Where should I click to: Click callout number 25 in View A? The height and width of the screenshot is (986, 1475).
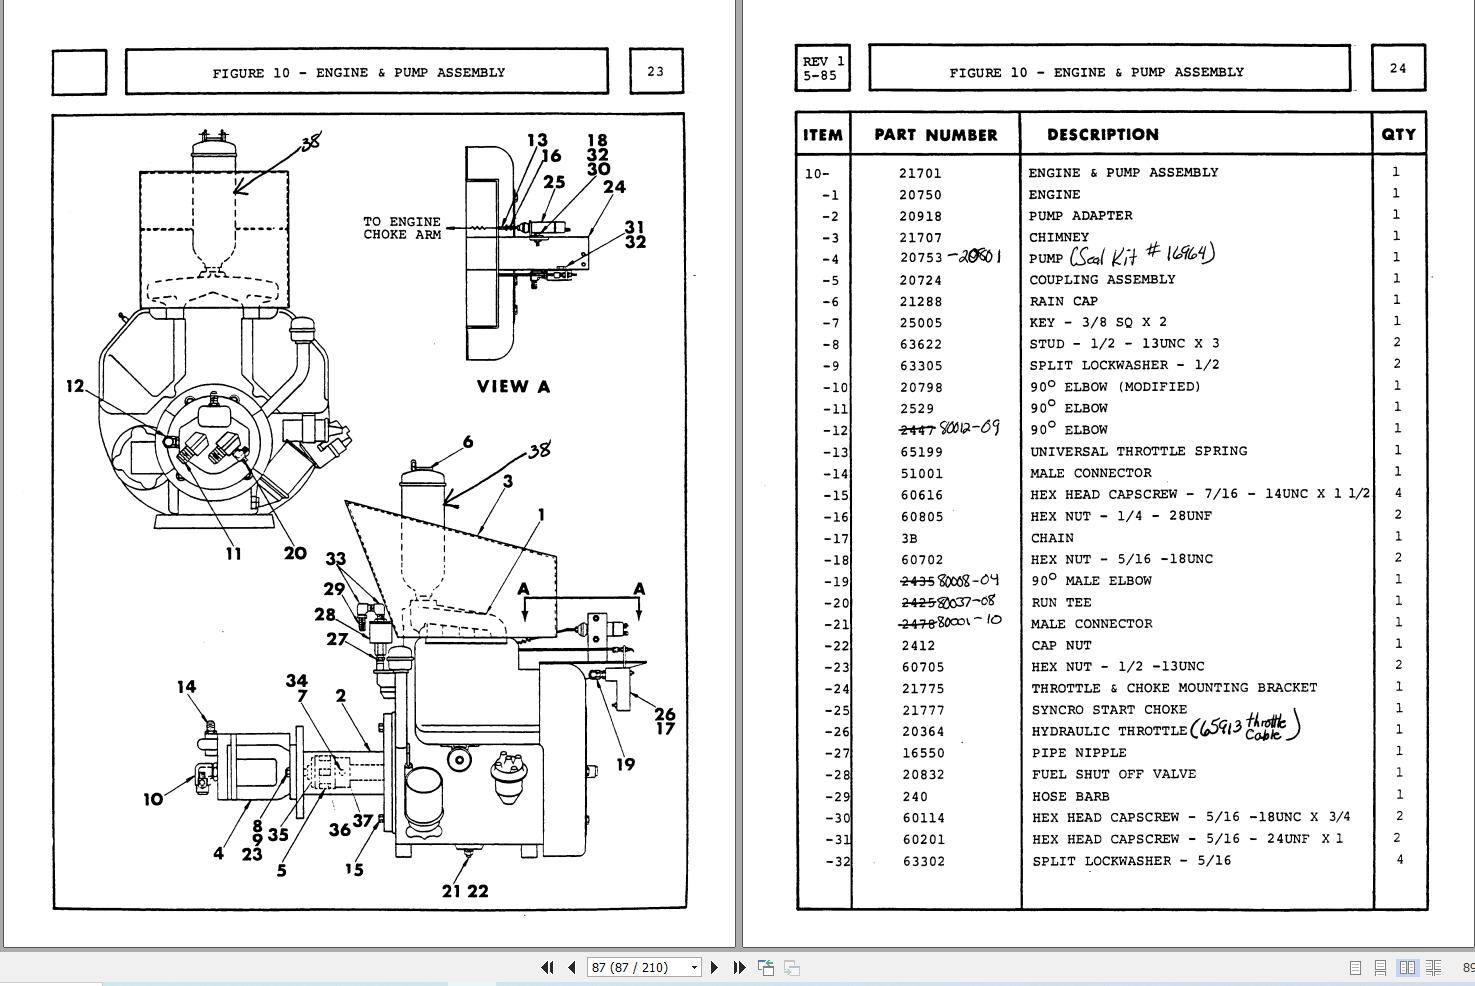pos(554,181)
